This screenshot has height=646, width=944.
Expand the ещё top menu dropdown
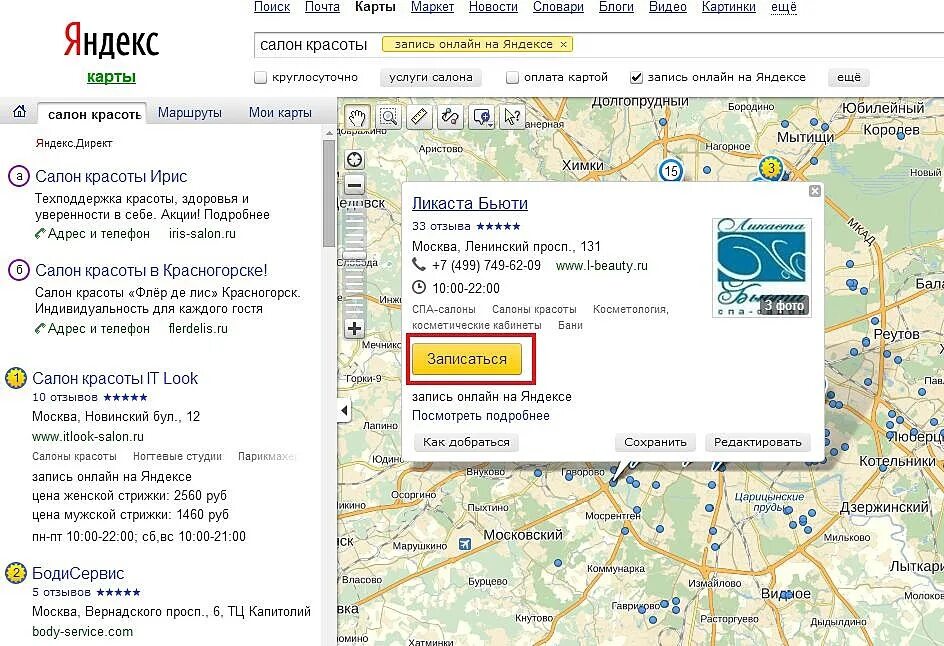pos(783,7)
